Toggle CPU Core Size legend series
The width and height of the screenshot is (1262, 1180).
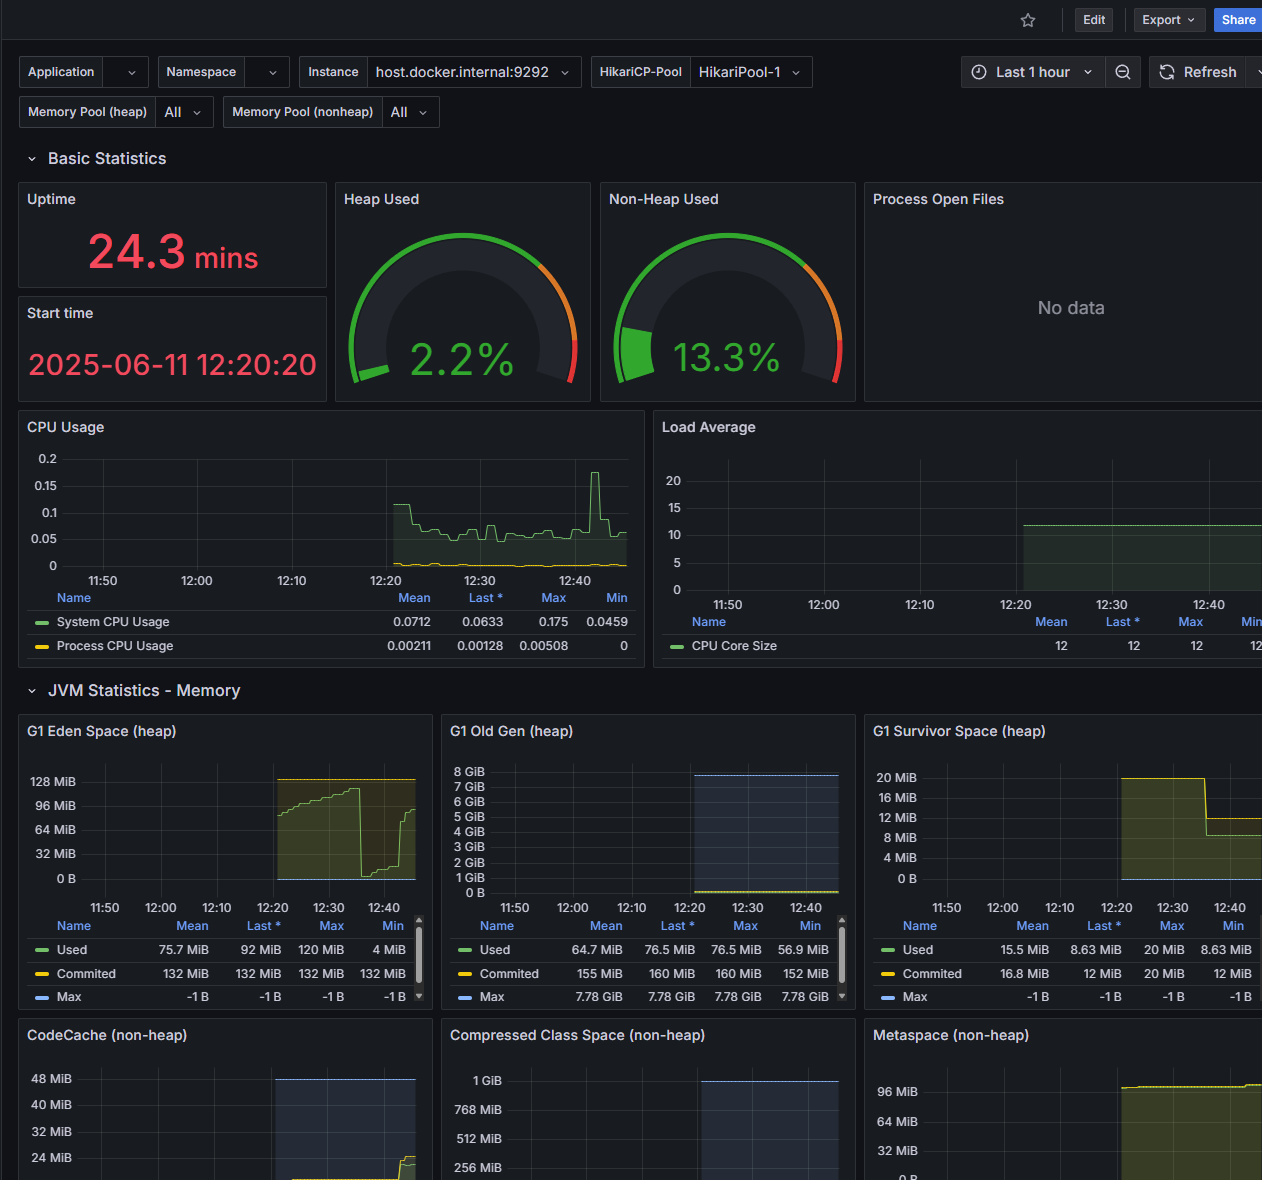pos(734,646)
